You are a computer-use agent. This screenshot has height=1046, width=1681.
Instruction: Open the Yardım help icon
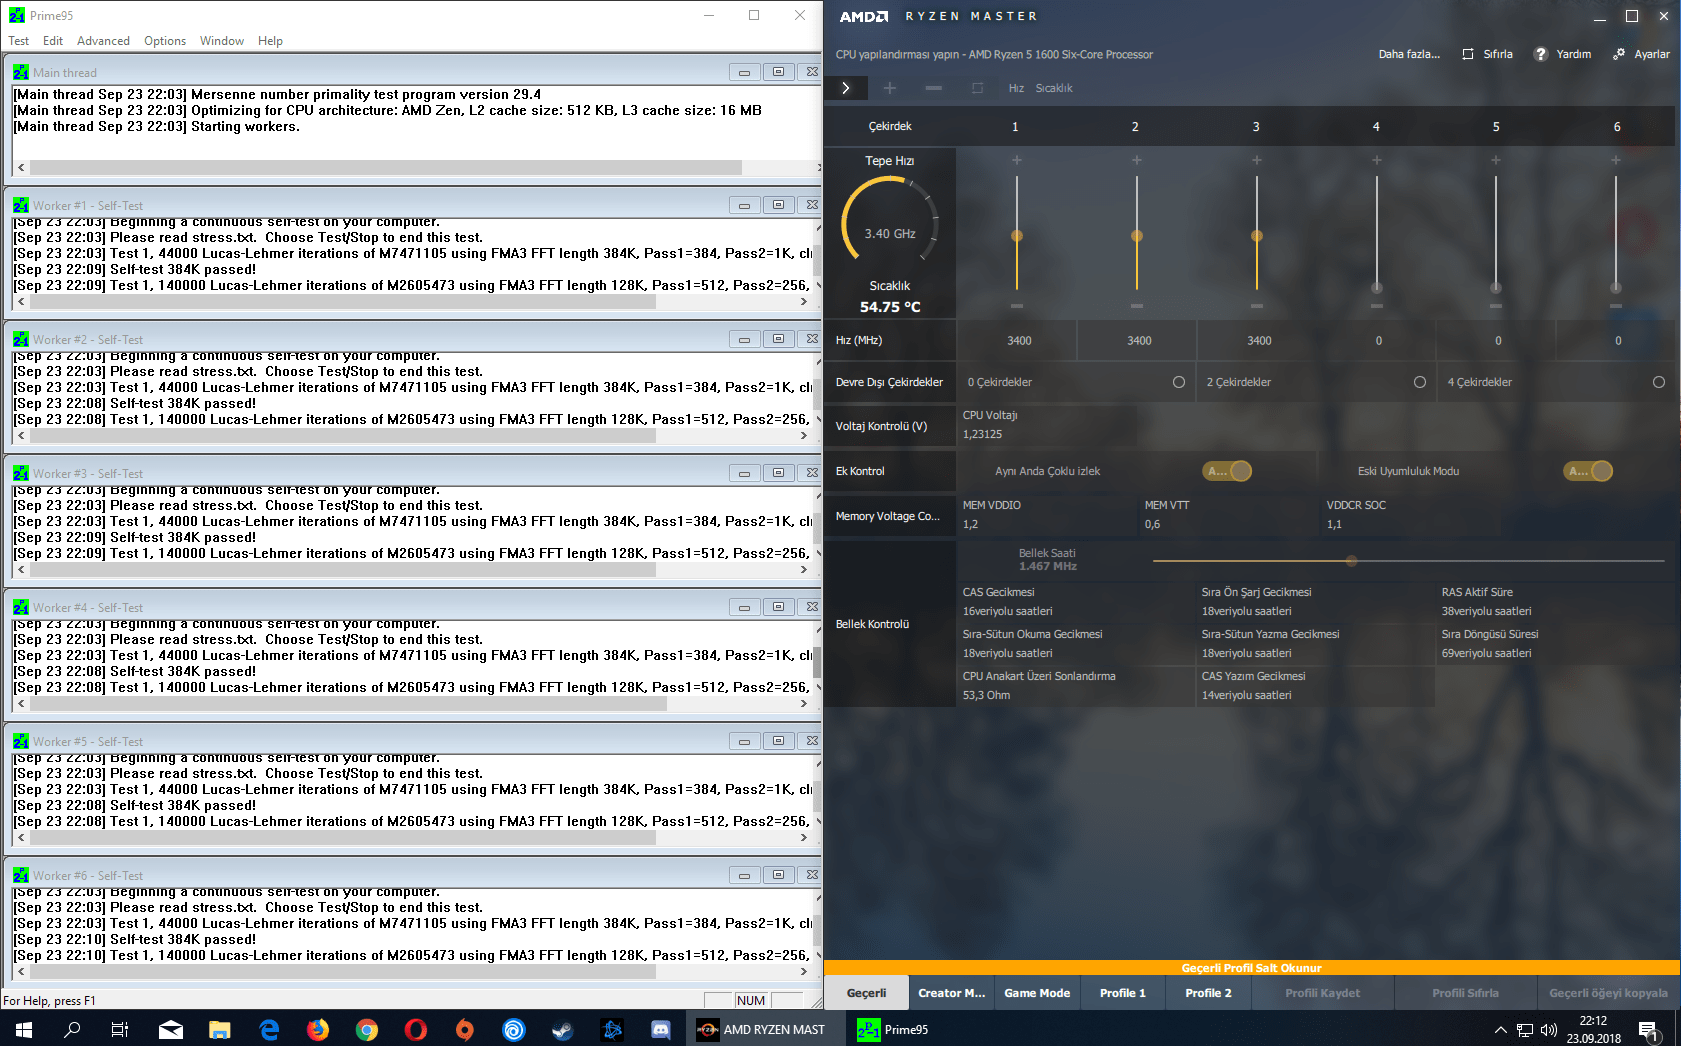tap(1541, 54)
